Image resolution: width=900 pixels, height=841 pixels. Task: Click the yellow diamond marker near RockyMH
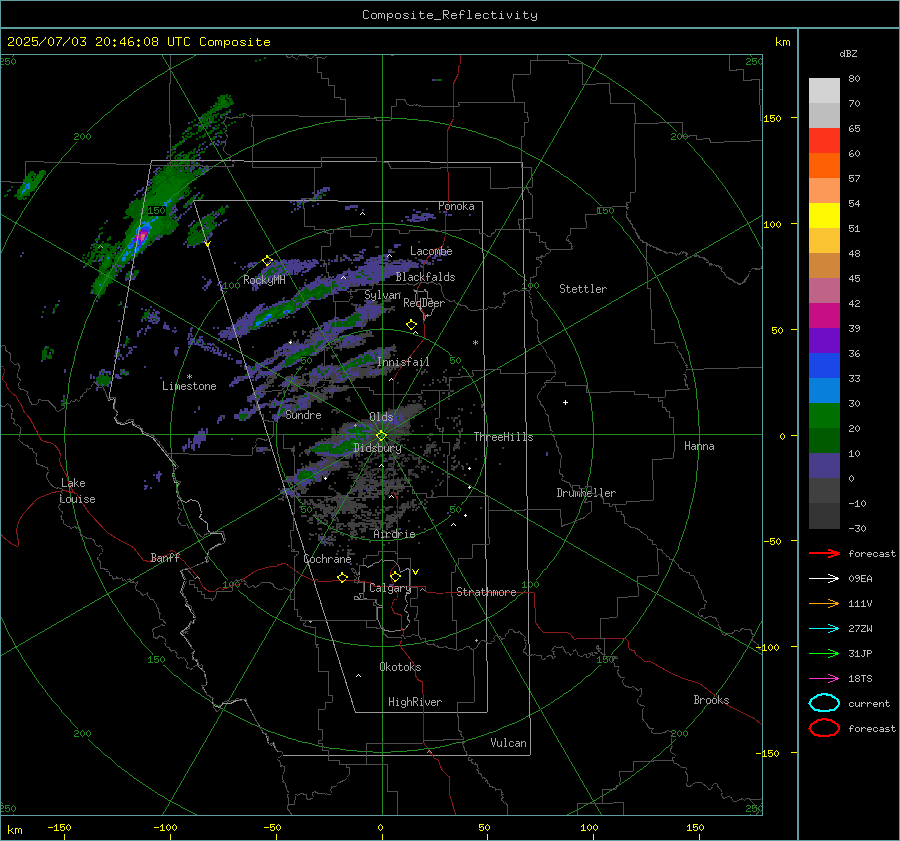click(x=267, y=261)
